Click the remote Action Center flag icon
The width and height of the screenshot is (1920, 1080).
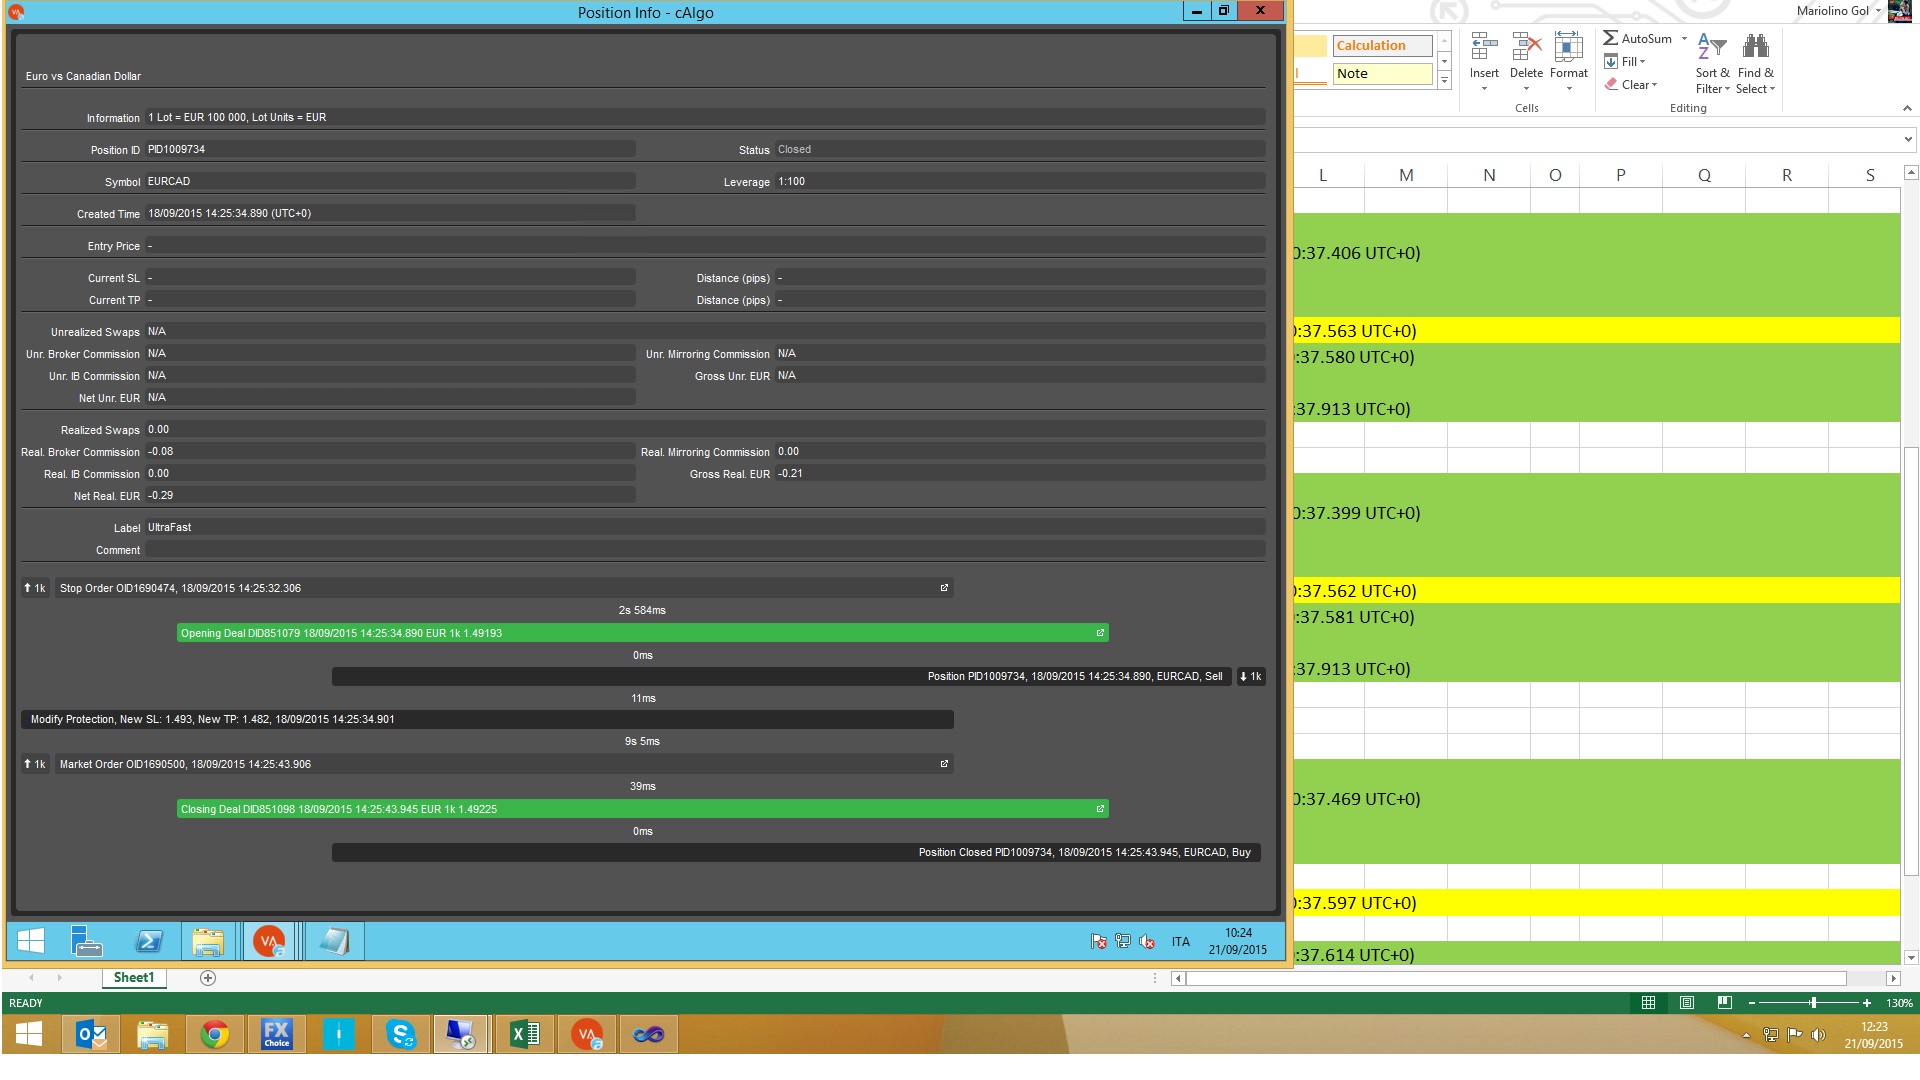[x=1098, y=941]
